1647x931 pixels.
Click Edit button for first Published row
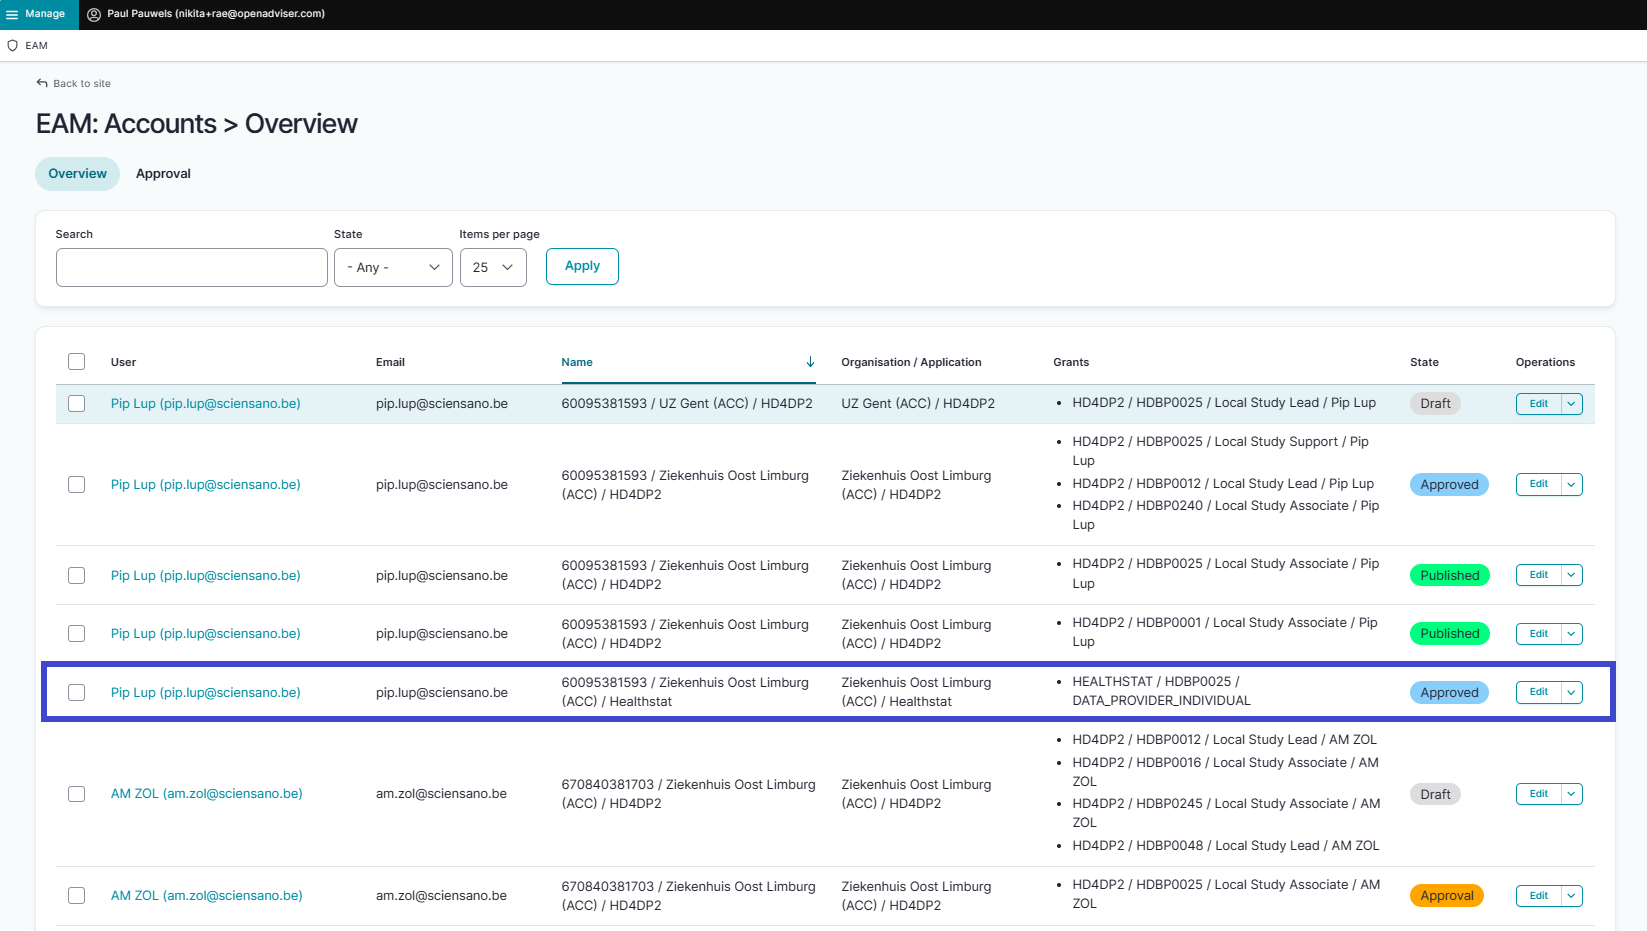tap(1538, 575)
